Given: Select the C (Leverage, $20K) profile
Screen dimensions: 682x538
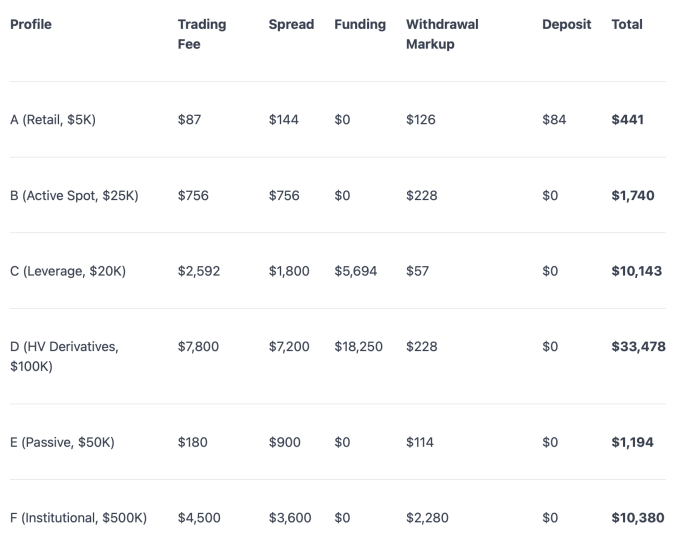Looking at the screenshot, I should (68, 271).
